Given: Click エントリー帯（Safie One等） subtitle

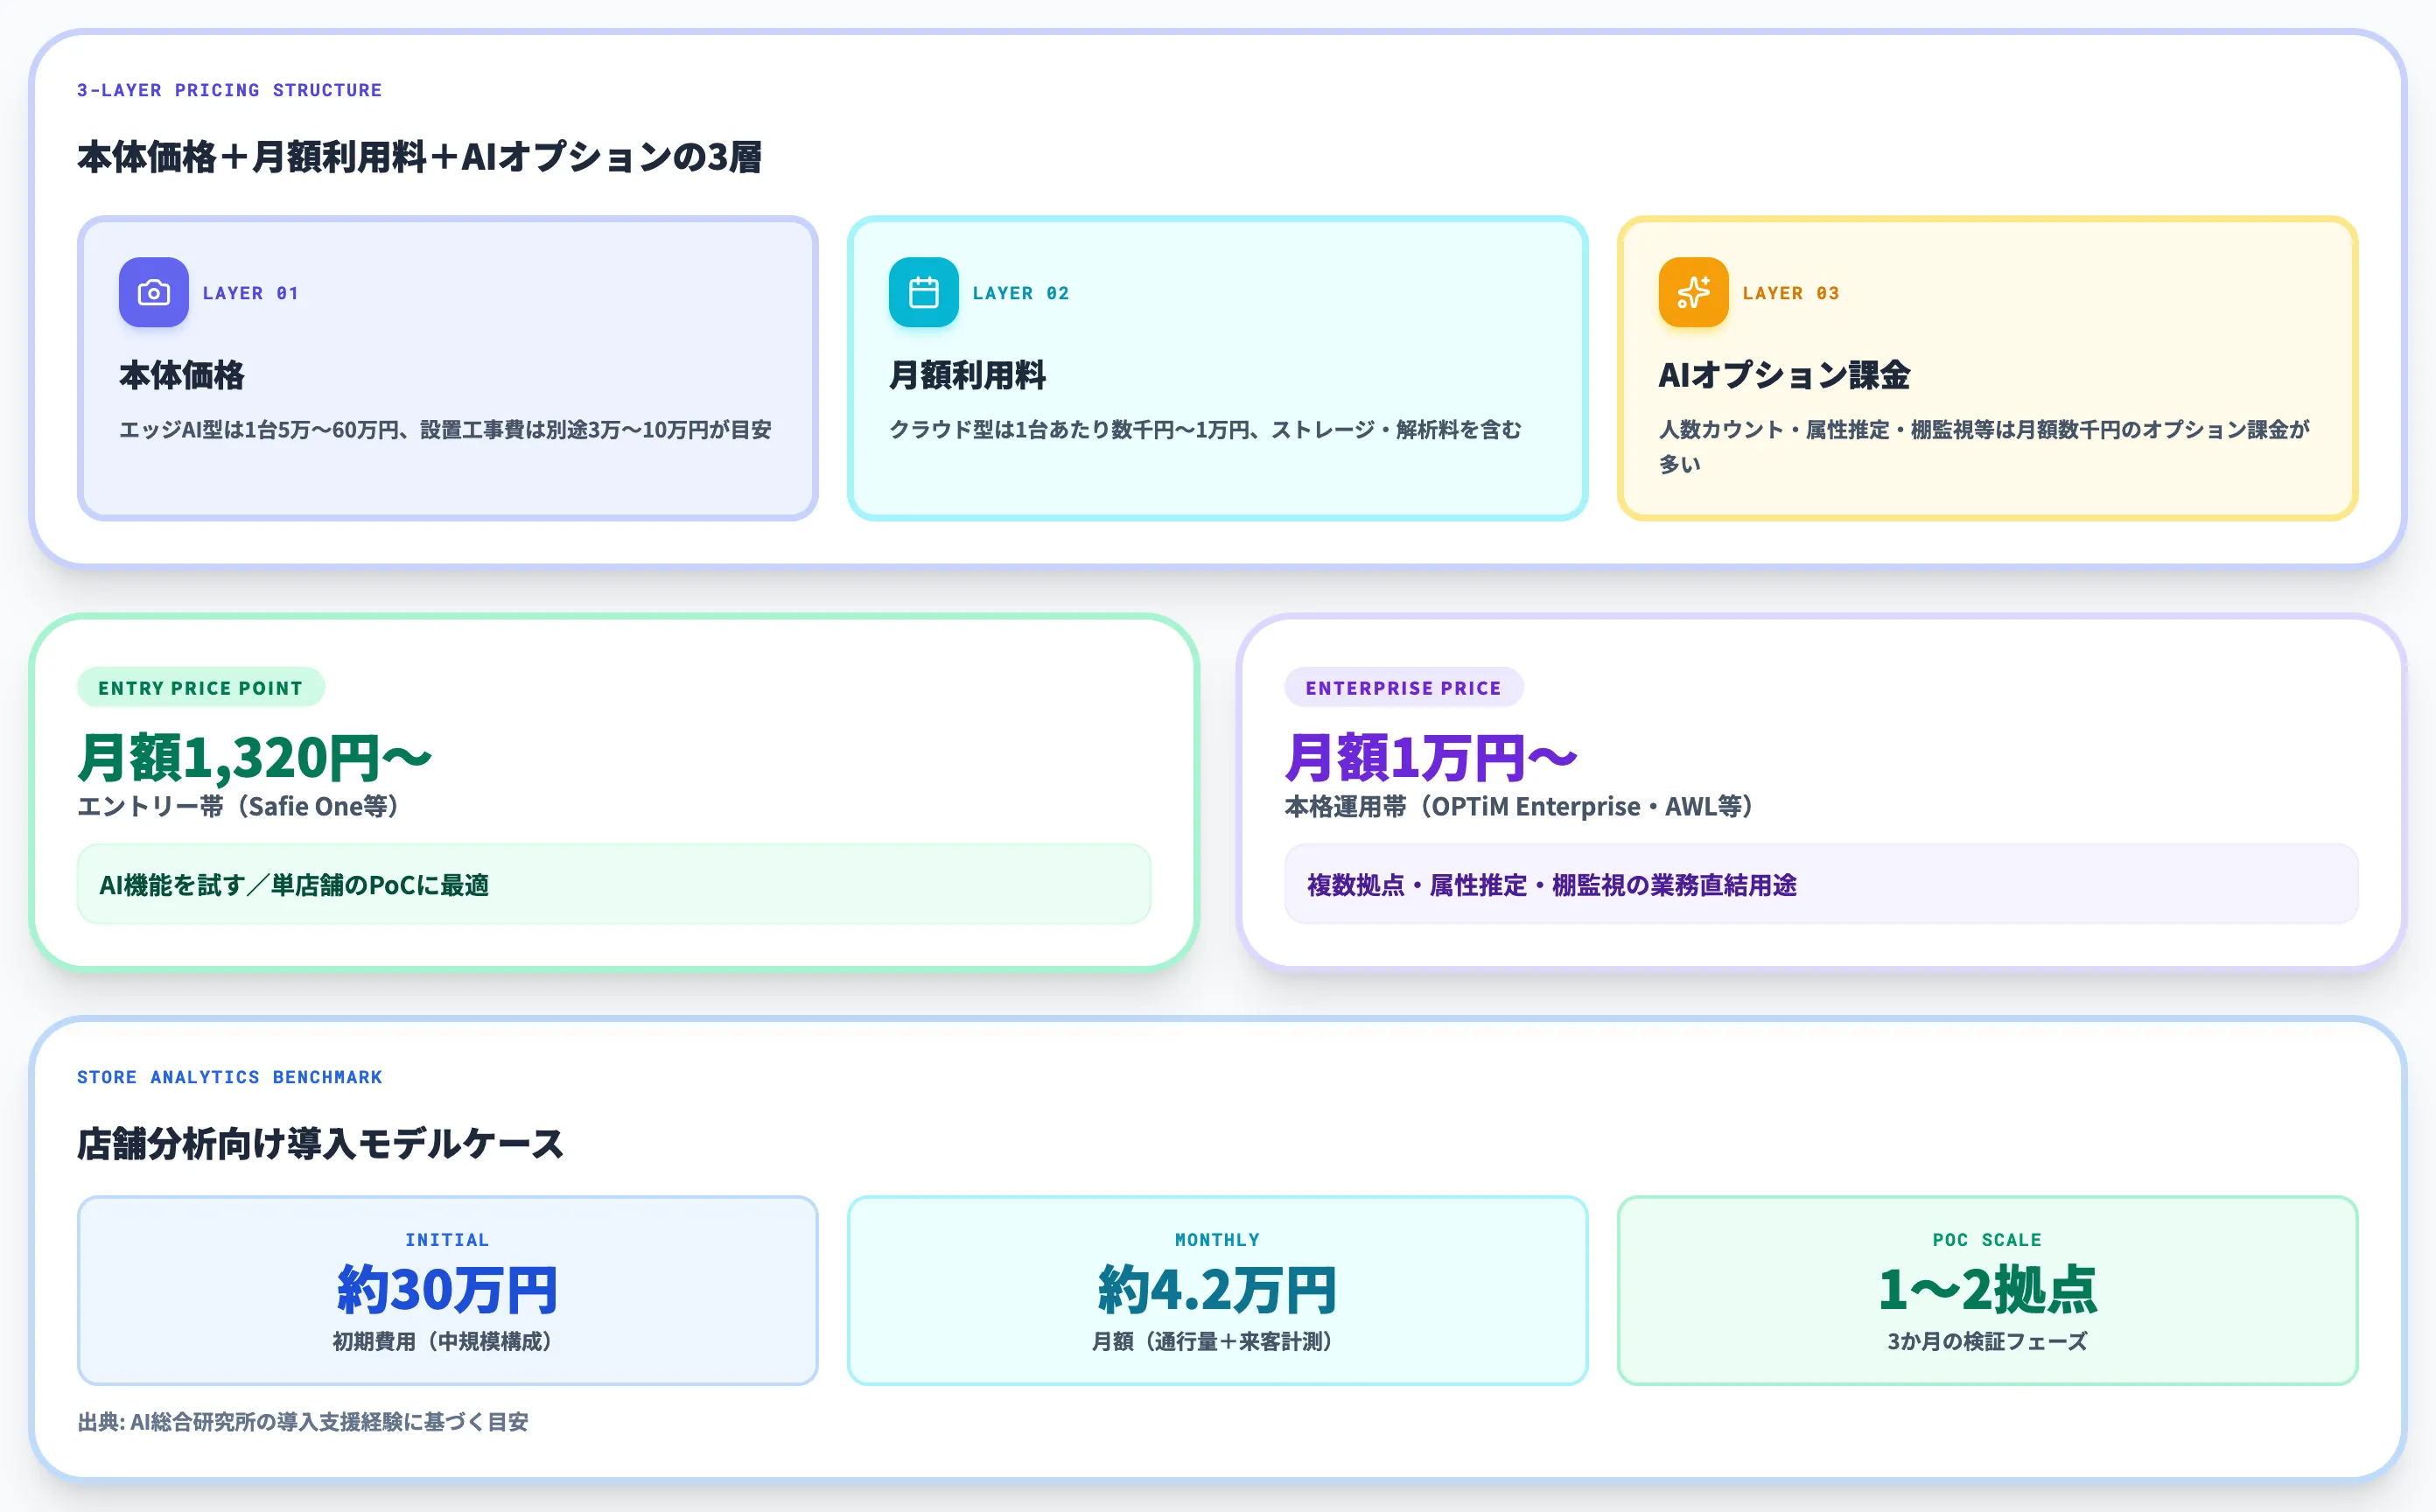Looking at the screenshot, I should (x=238, y=806).
